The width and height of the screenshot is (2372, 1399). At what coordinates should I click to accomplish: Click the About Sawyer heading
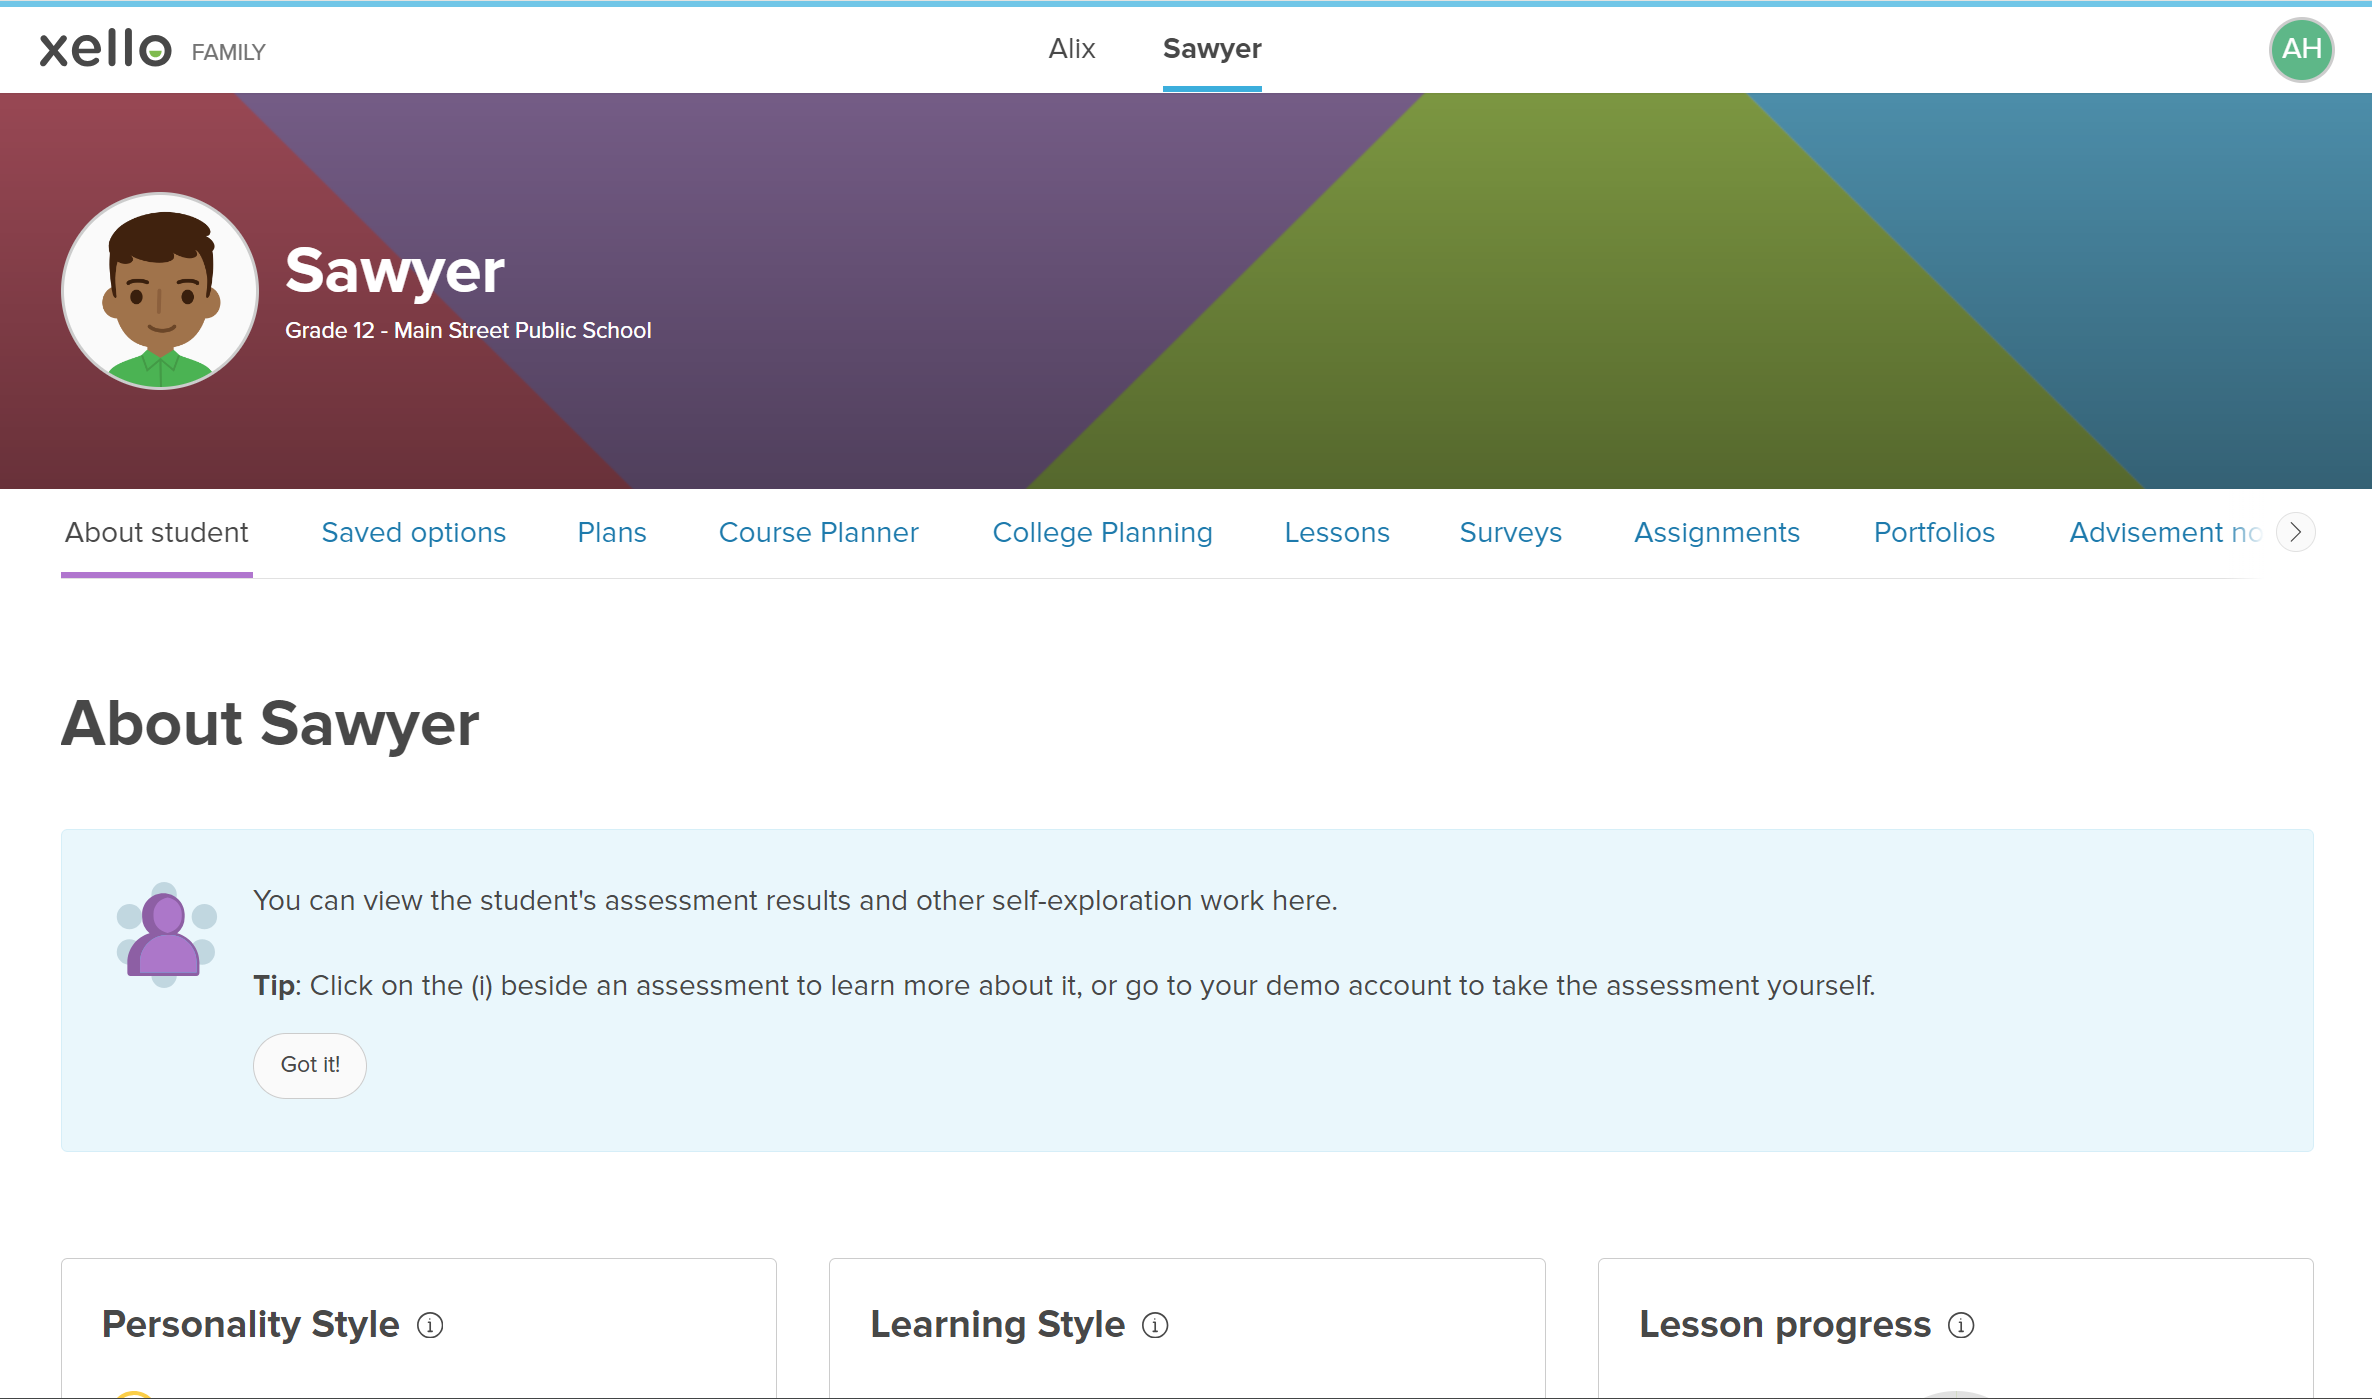pyautogui.click(x=270, y=723)
